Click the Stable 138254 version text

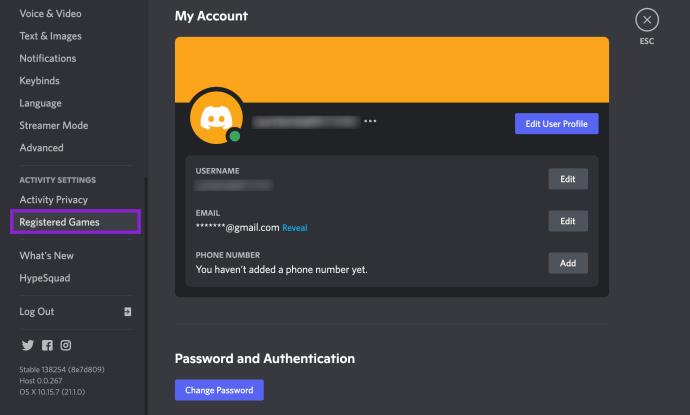click(x=62, y=370)
